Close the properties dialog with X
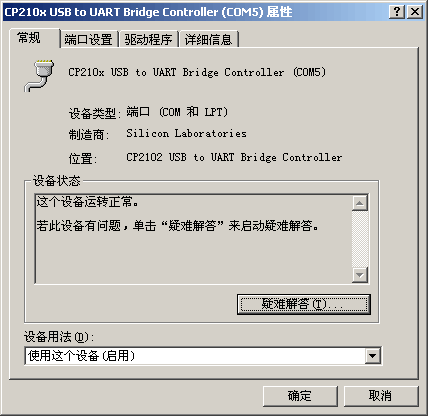428x416 pixels. coord(415,12)
